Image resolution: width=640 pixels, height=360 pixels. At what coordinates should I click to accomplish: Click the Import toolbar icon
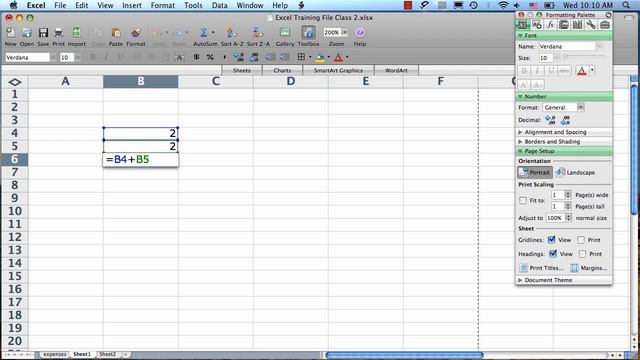click(76, 33)
